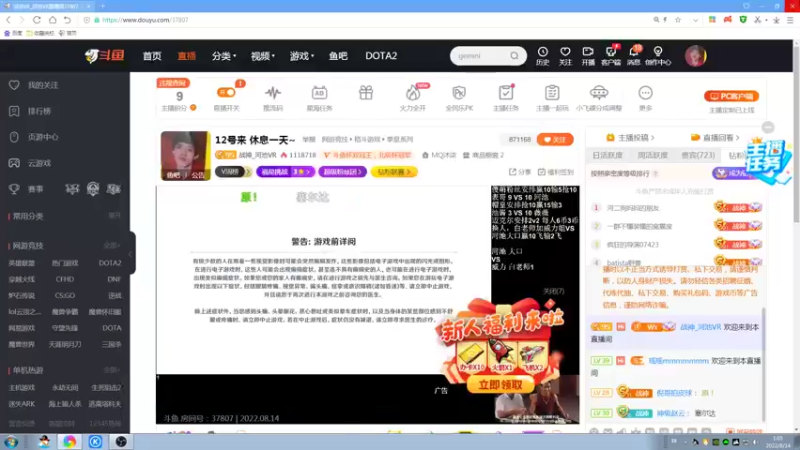Open 我的关注 heart icon in sidebar

pyautogui.click(x=14, y=85)
